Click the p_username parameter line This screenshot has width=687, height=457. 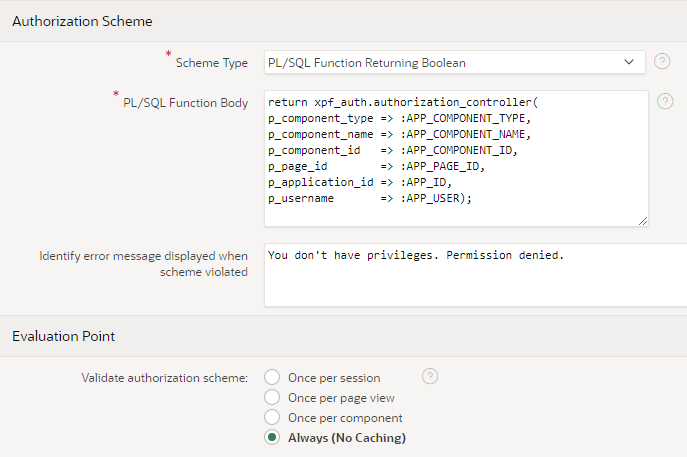[x=370, y=198]
